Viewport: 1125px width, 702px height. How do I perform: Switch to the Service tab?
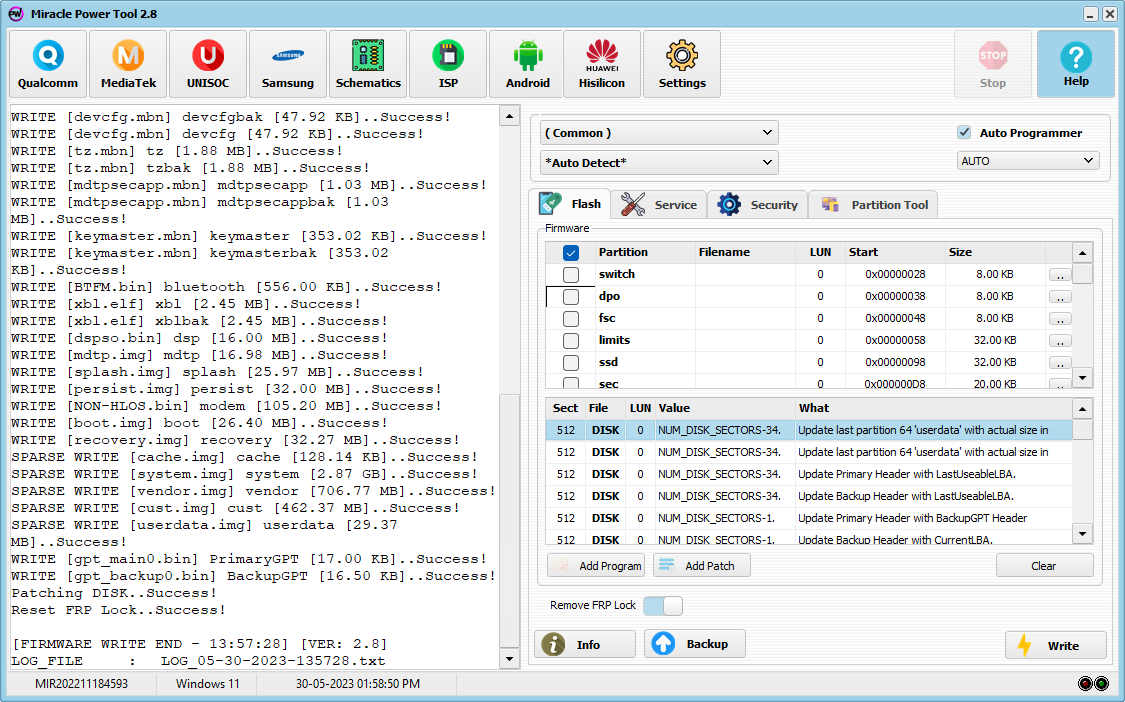coord(659,205)
